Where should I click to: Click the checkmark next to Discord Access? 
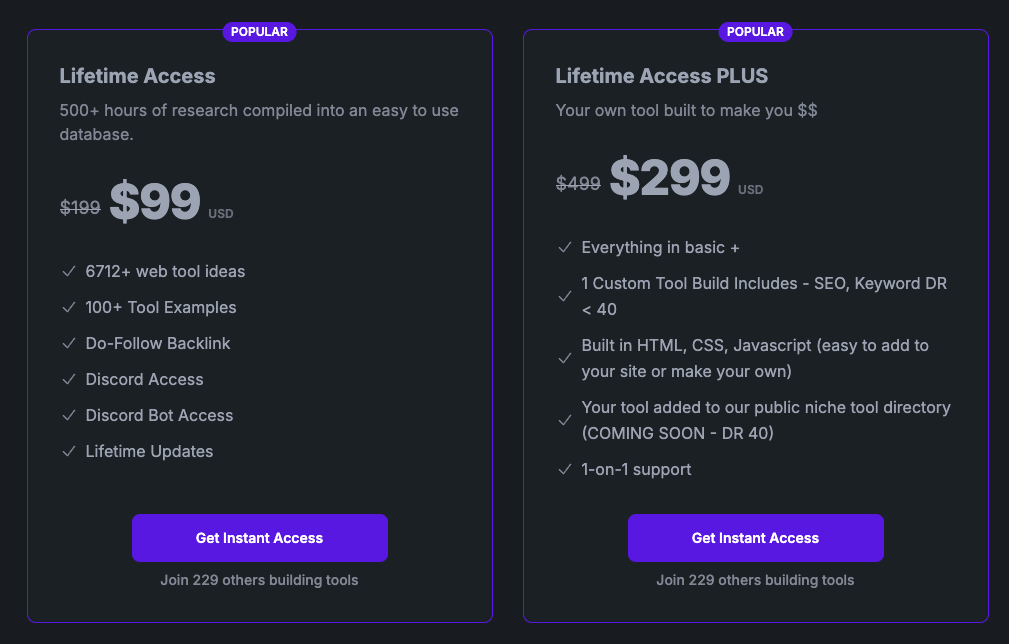pyautogui.click(x=69, y=379)
